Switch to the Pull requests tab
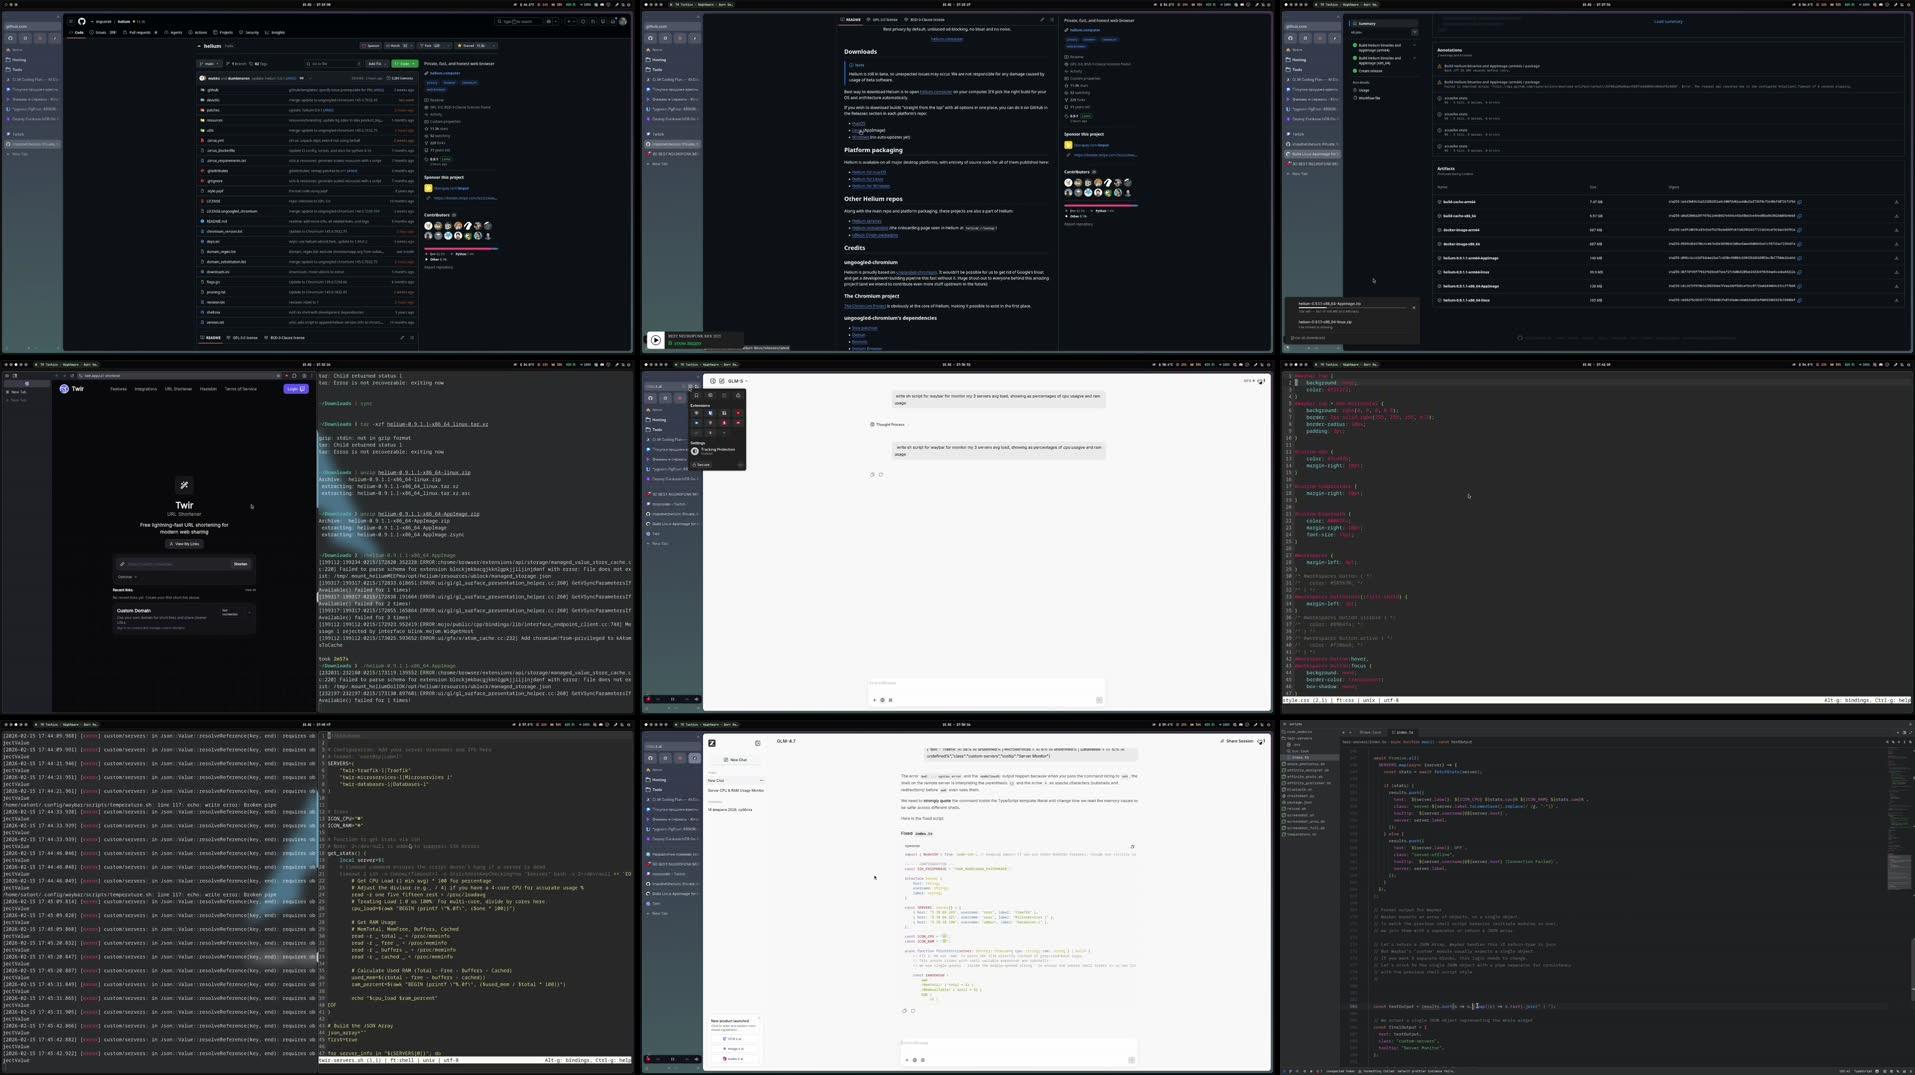 click(x=140, y=32)
